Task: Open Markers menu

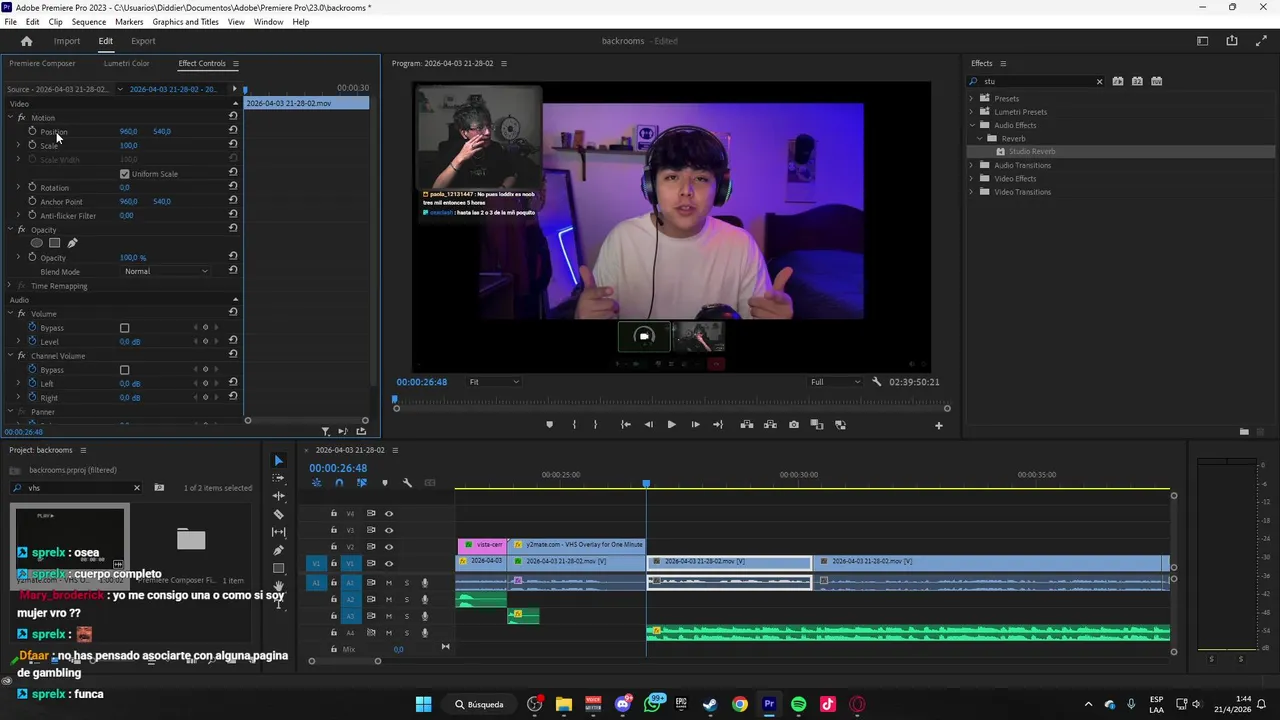Action: click(x=129, y=22)
